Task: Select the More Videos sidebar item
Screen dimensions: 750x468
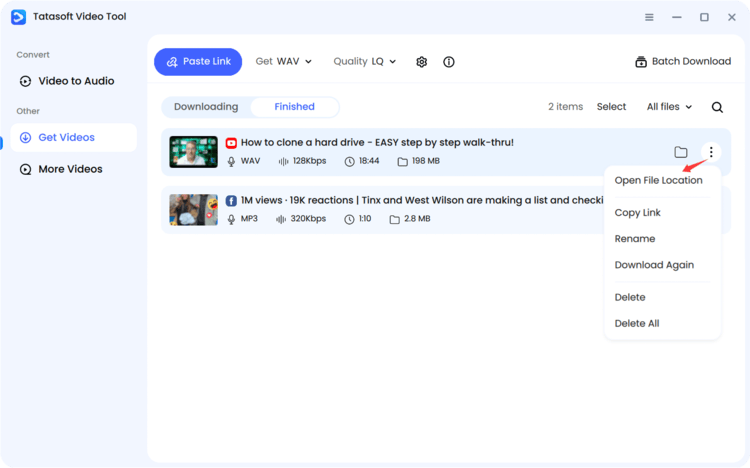Action: (x=74, y=169)
